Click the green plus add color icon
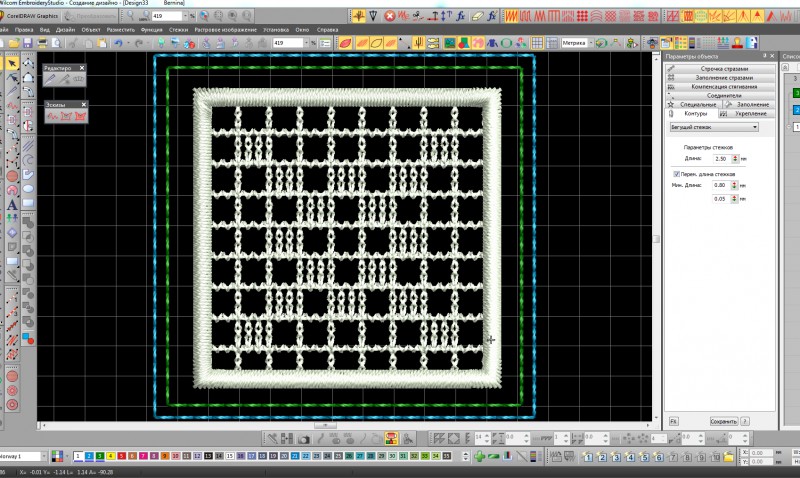Image resolution: width=800 pixels, height=478 pixels. click(479, 456)
